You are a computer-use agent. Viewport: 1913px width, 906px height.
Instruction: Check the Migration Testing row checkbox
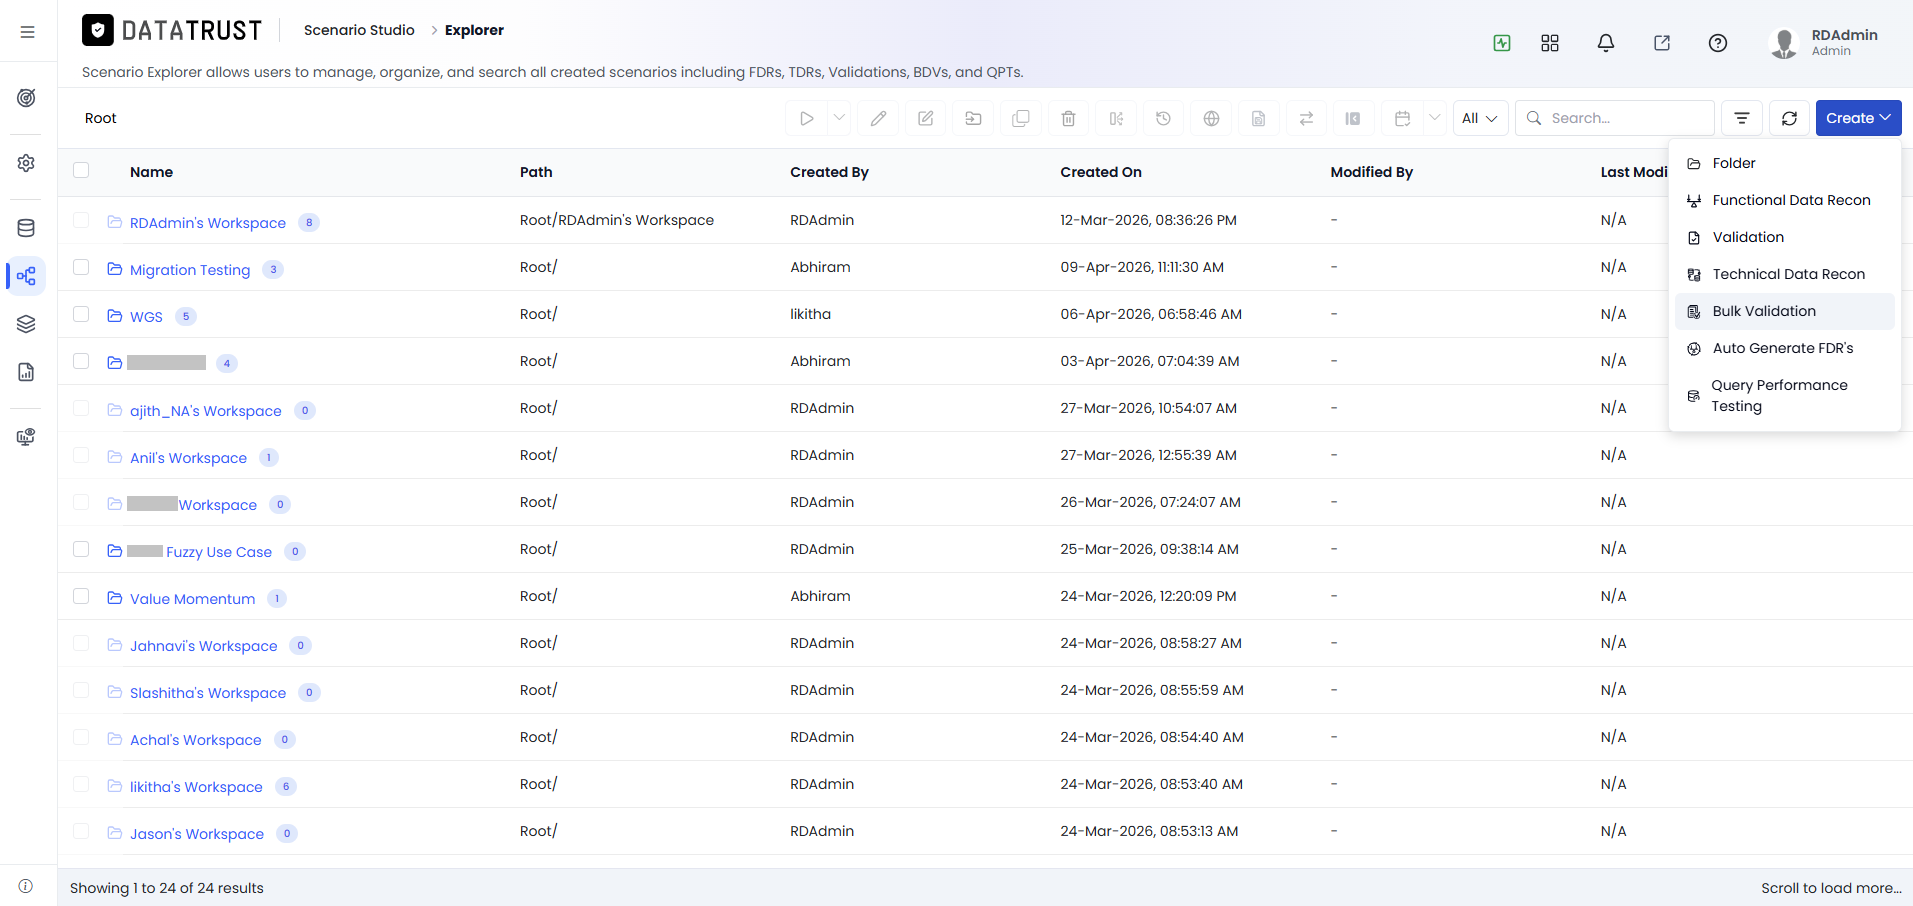coord(81,268)
